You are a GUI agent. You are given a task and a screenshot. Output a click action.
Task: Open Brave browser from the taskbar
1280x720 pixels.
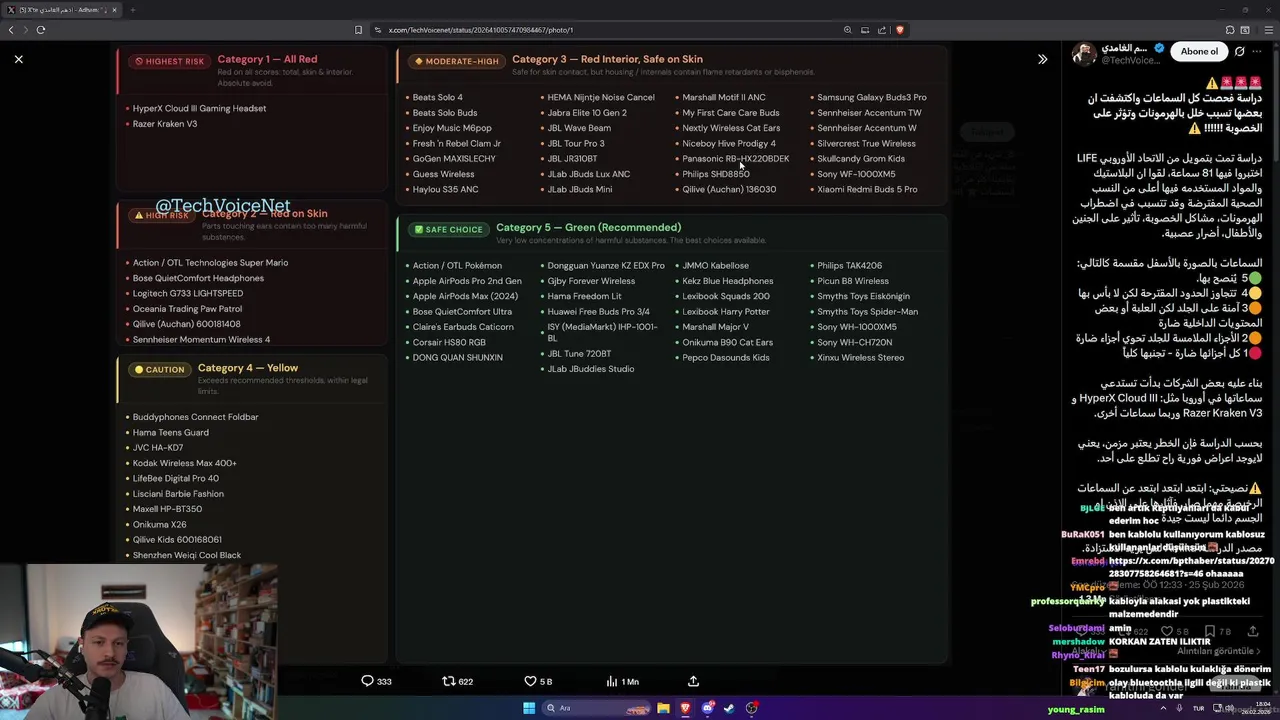pyautogui.click(x=685, y=708)
